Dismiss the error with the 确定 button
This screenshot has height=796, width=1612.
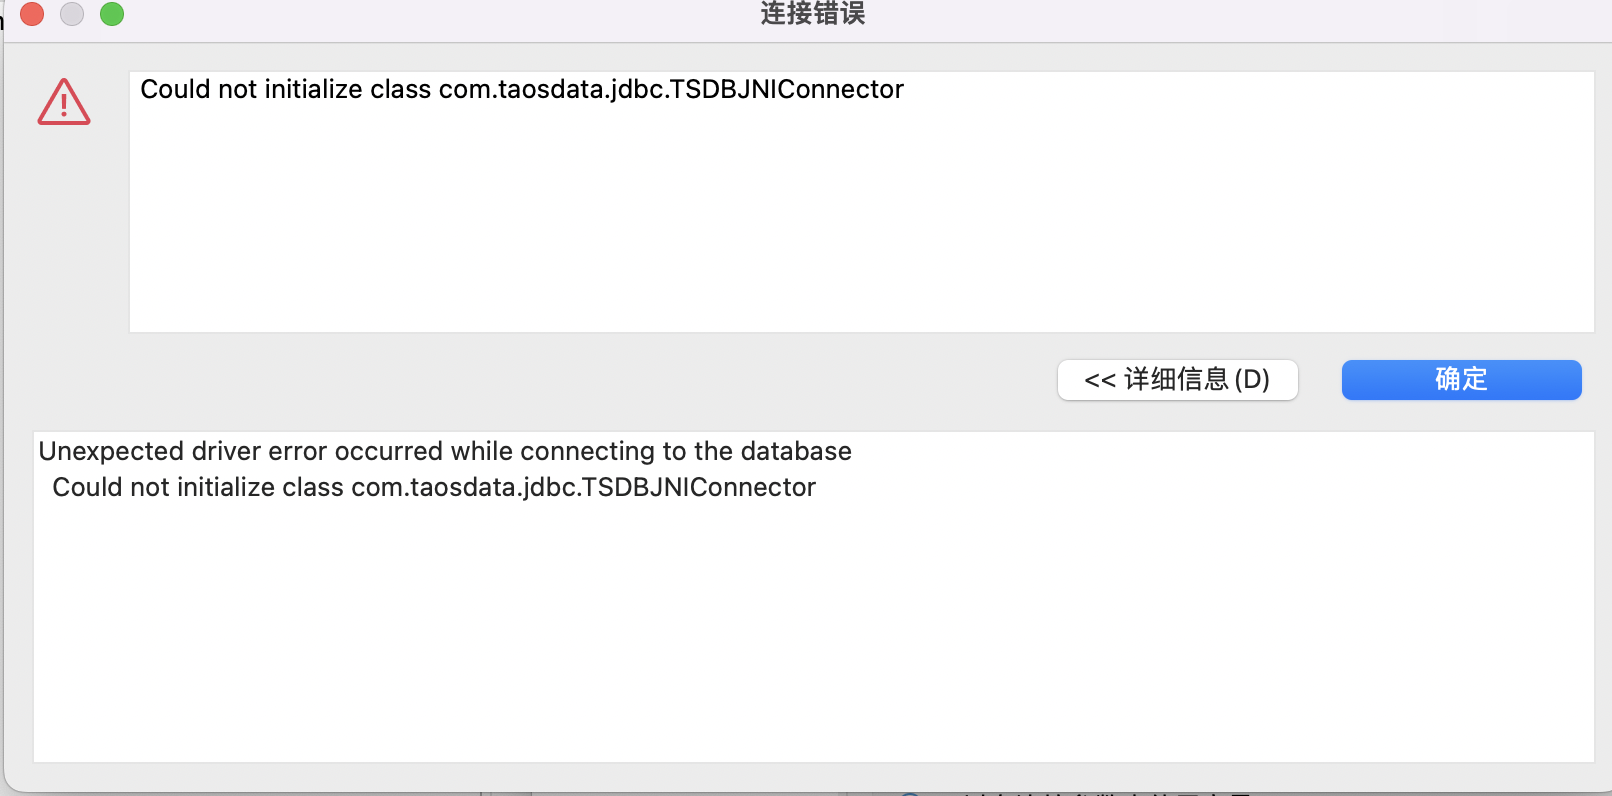click(1461, 380)
